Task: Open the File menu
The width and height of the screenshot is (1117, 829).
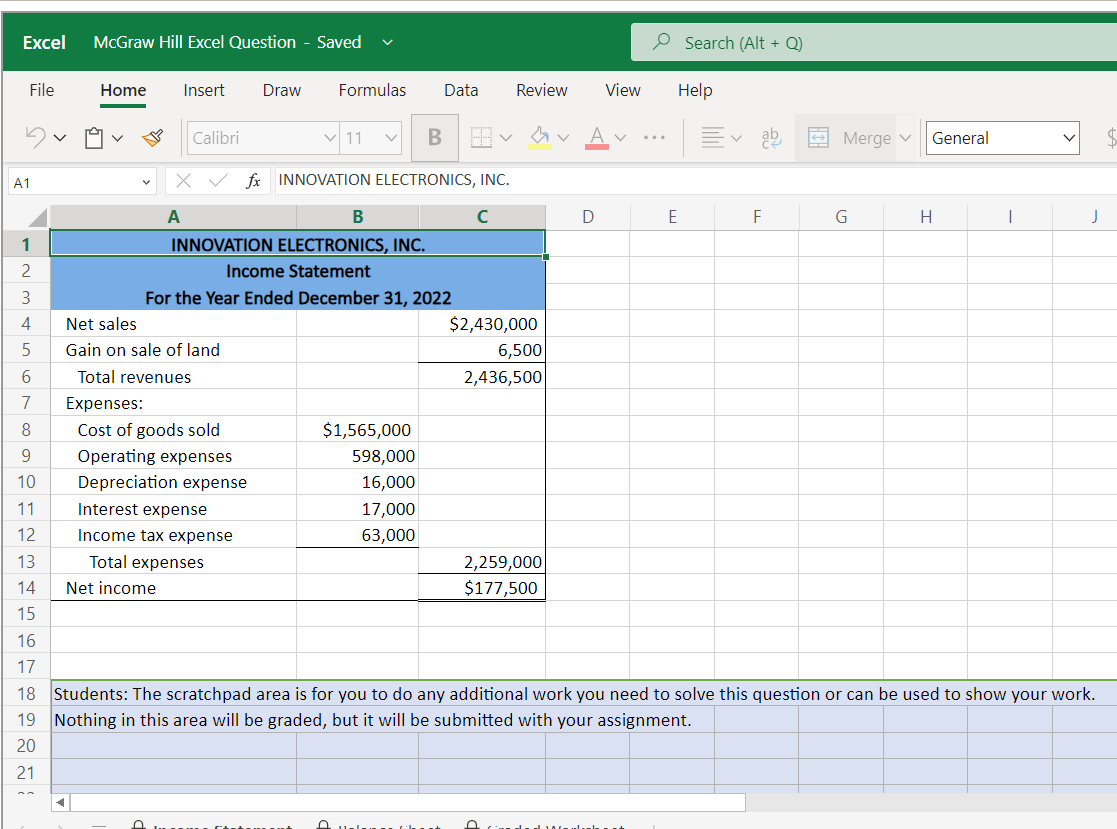Action: click(x=42, y=90)
